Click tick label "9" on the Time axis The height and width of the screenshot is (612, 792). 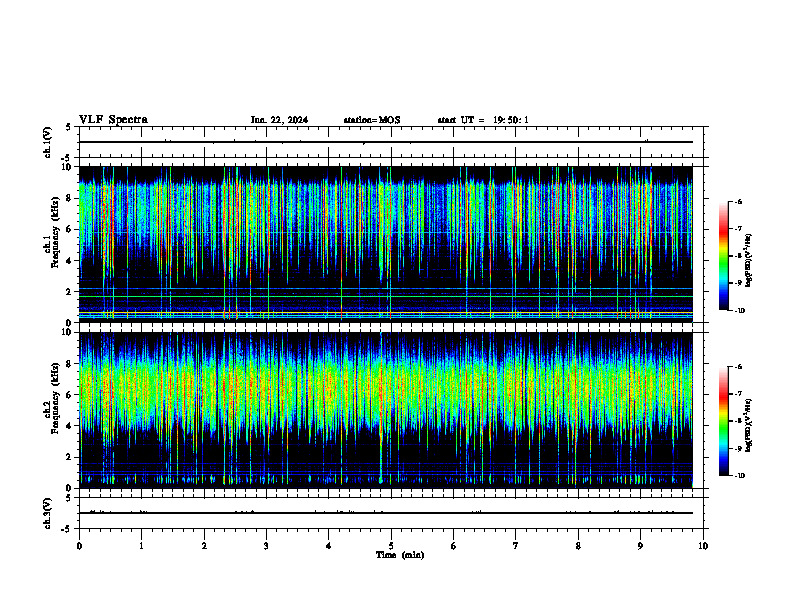pyautogui.click(x=640, y=546)
